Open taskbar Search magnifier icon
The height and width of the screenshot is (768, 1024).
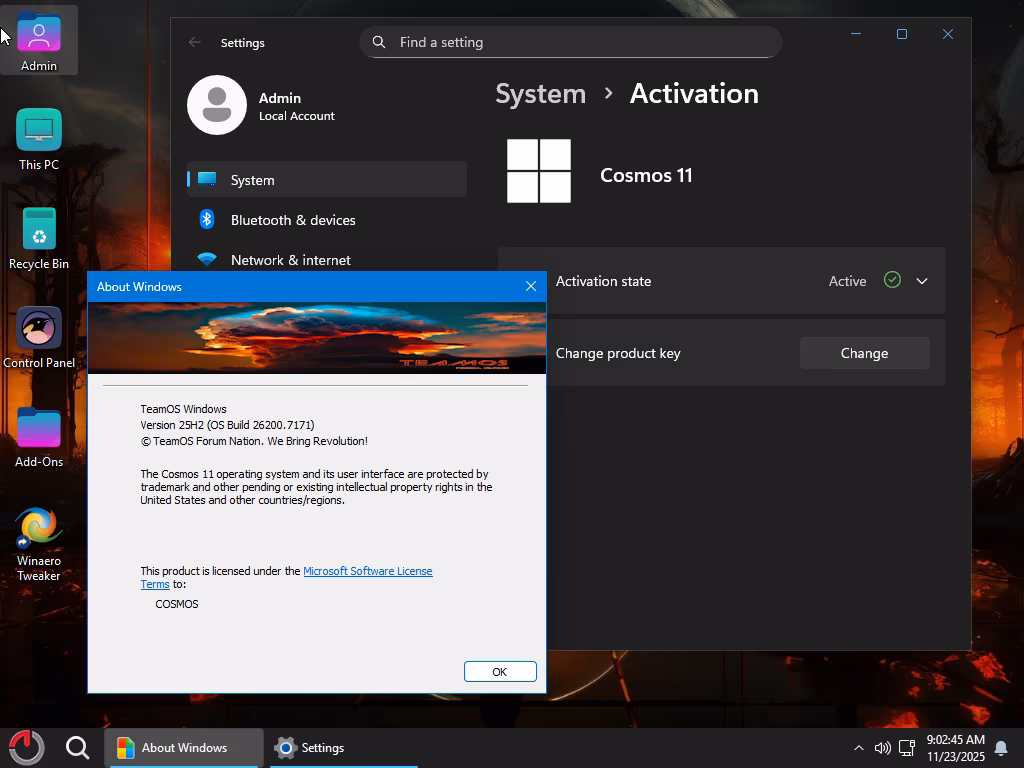point(78,747)
